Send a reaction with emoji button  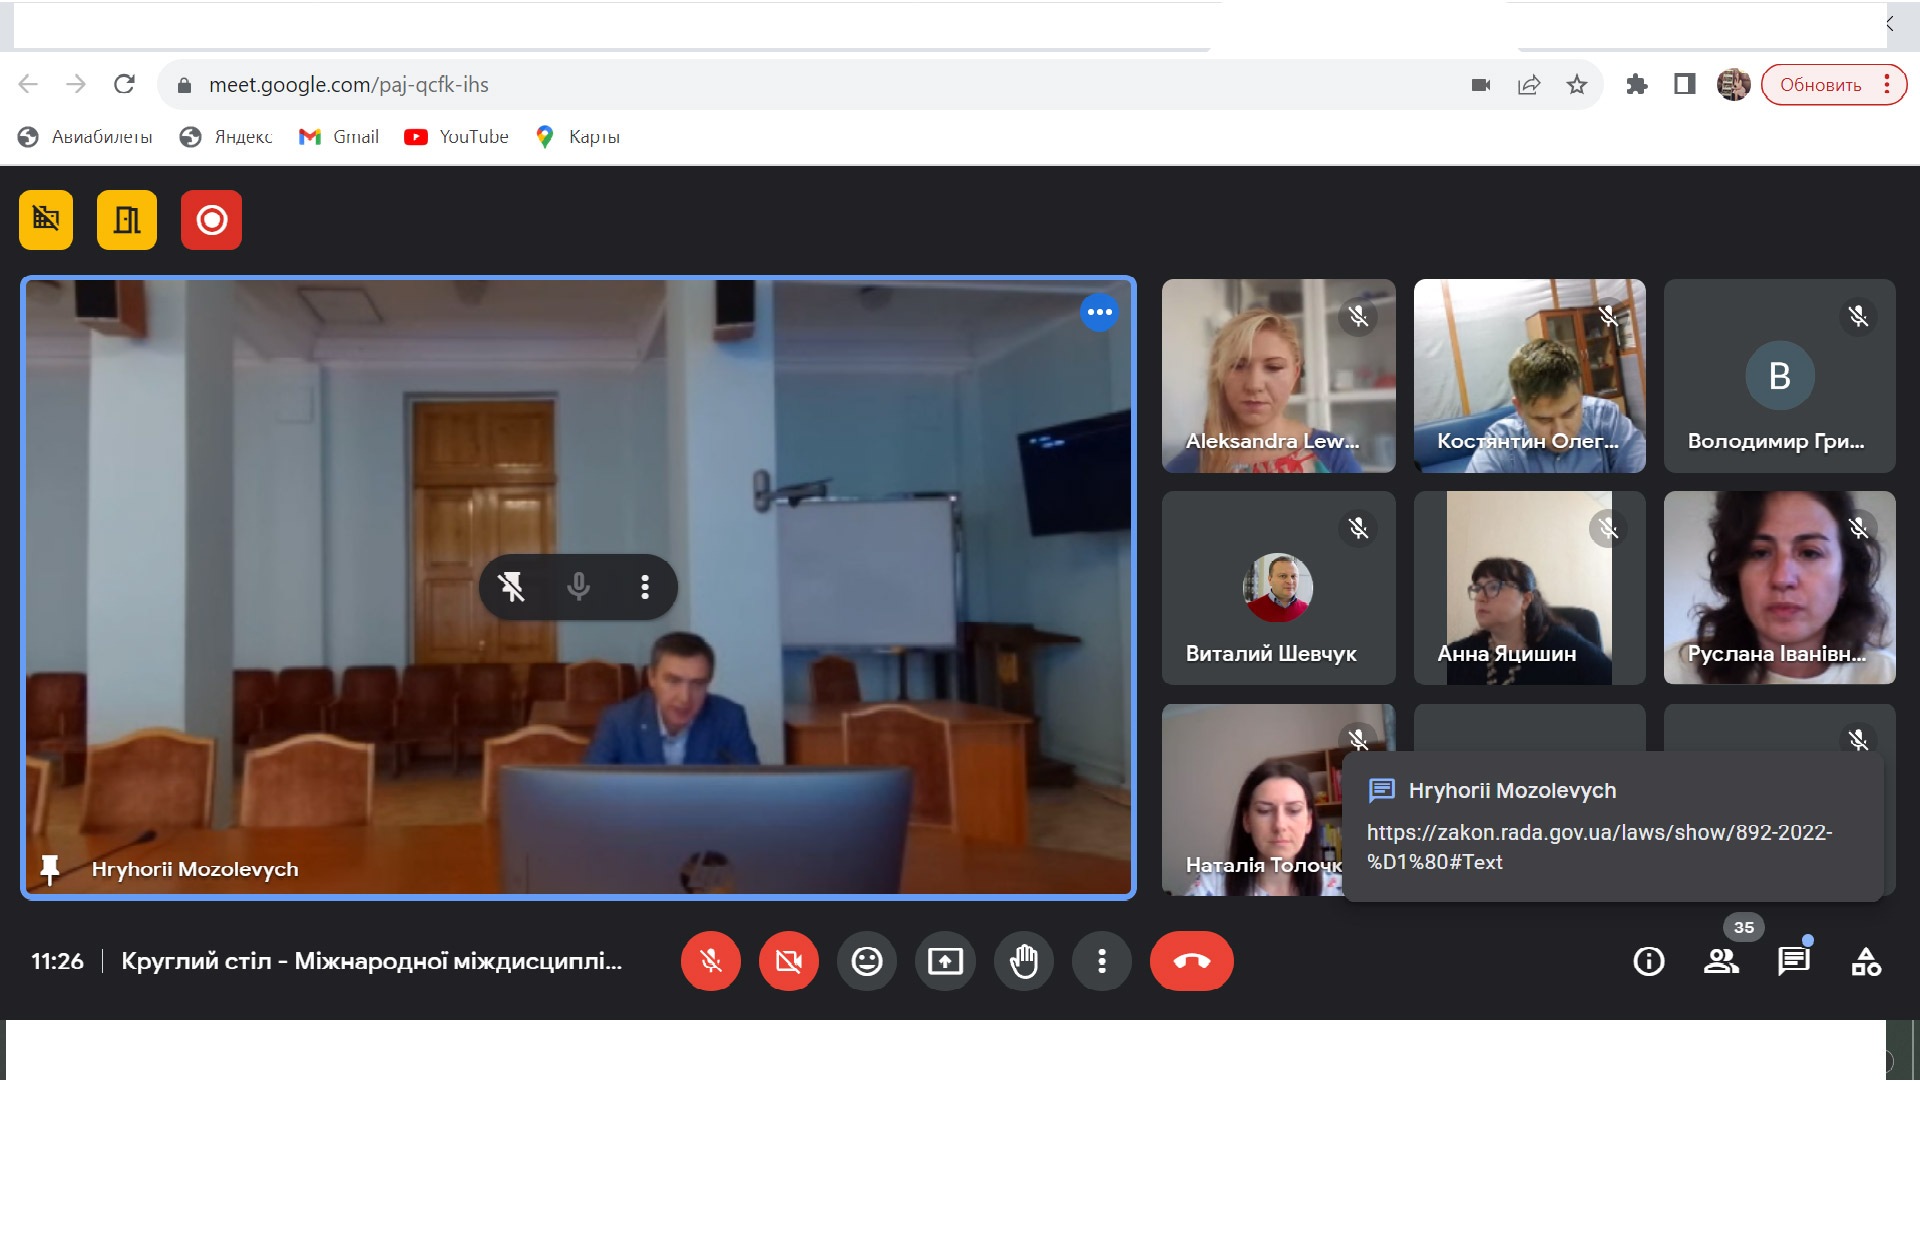coord(866,962)
